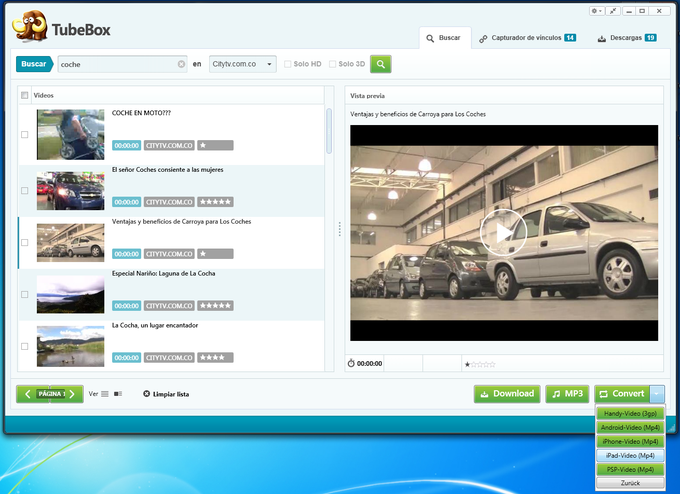Image resolution: width=680 pixels, height=494 pixels.
Task: Click title 'El señor Coches consiente a las mujeres'
Action: click(167, 170)
